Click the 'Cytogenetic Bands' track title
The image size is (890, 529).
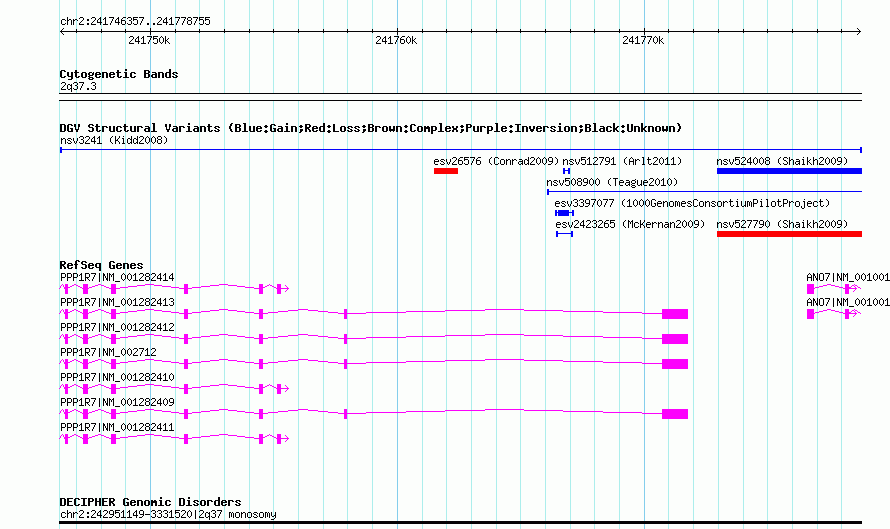(119, 74)
